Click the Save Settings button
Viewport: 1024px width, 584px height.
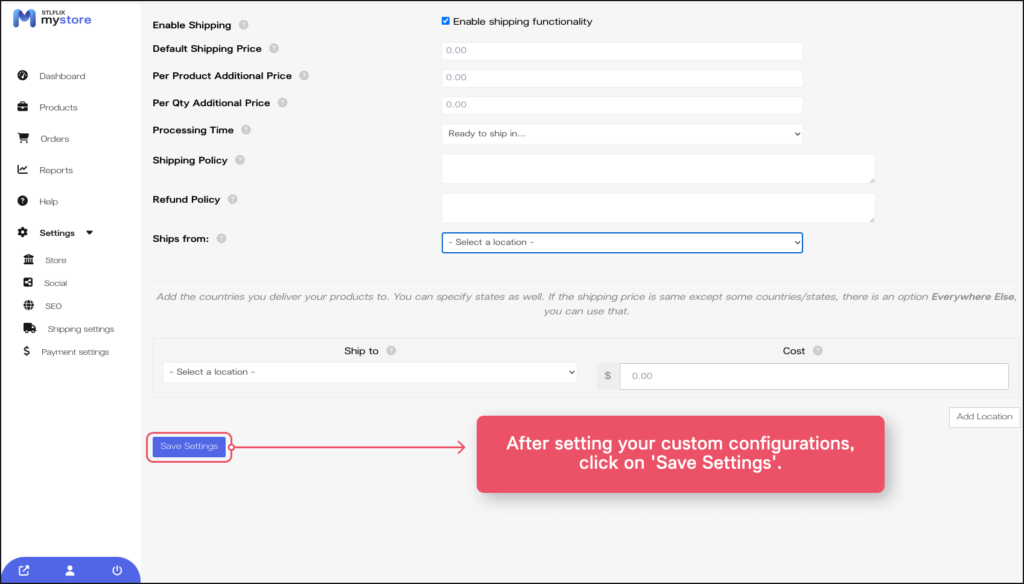[189, 446]
